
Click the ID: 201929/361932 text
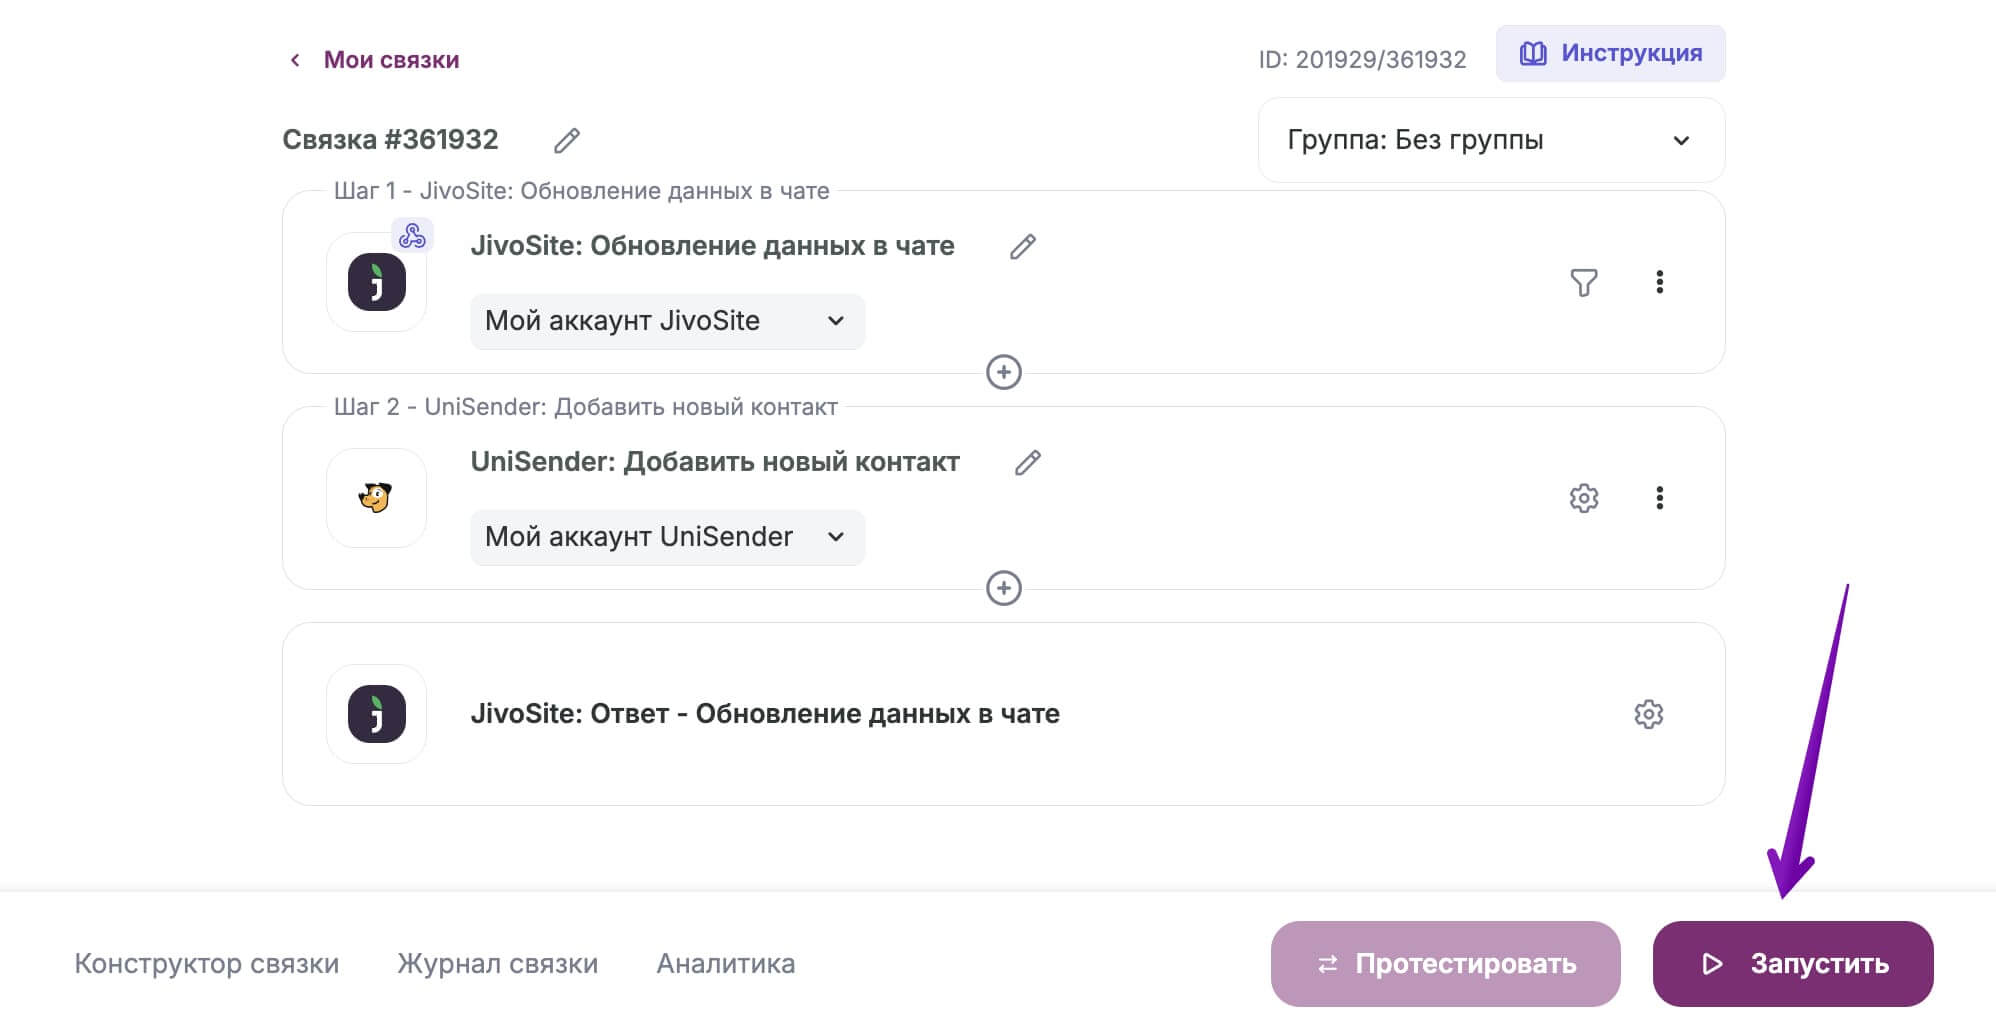click(1362, 60)
